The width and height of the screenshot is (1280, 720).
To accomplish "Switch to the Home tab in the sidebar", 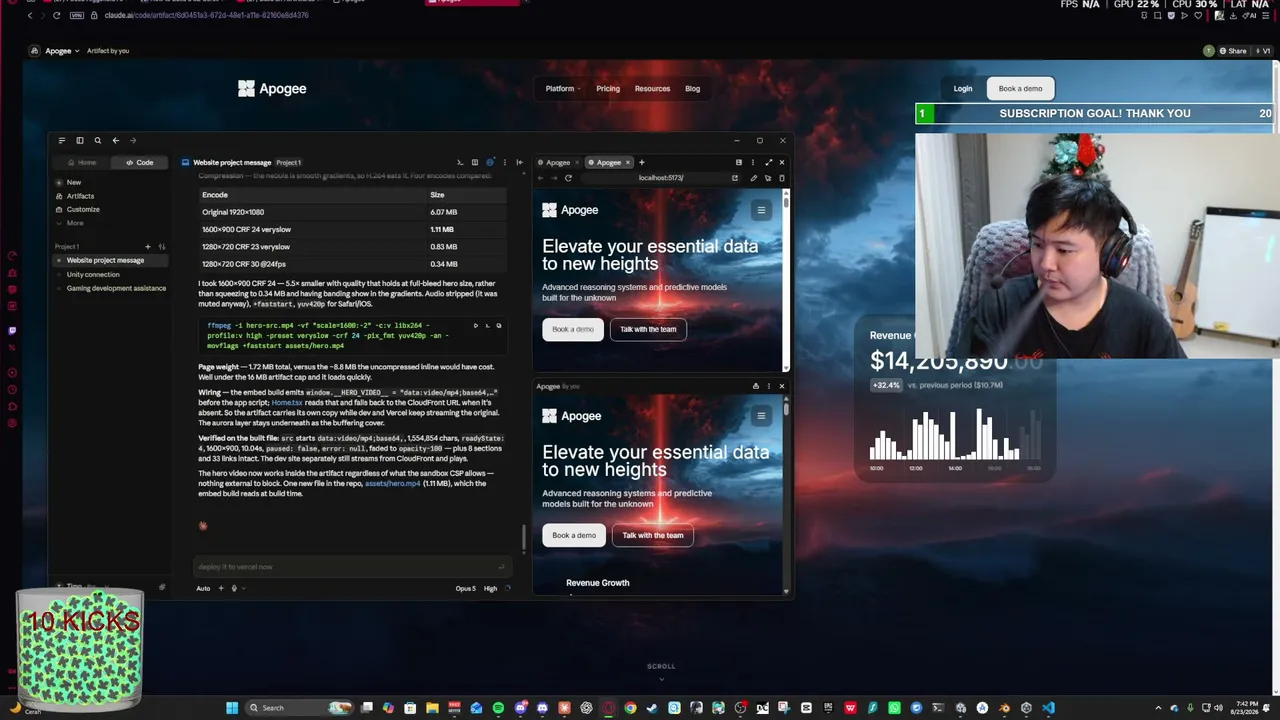I will tap(82, 162).
